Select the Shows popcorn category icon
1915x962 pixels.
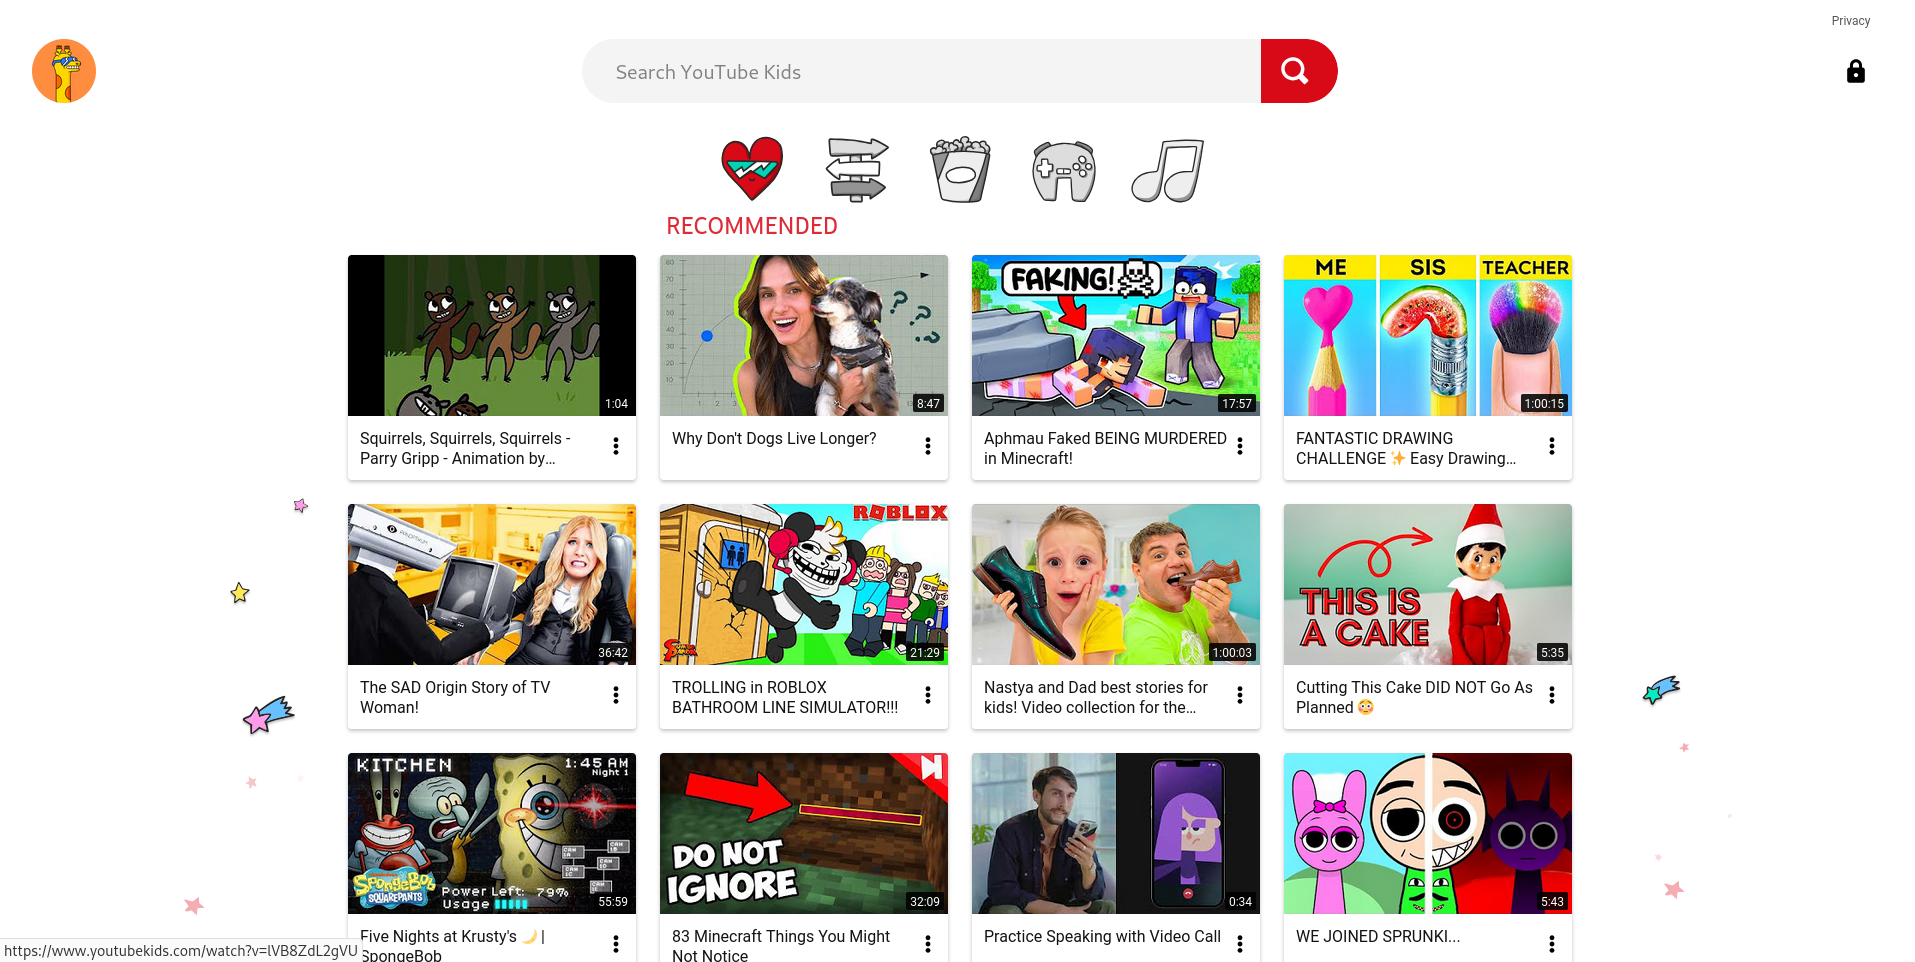960,169
